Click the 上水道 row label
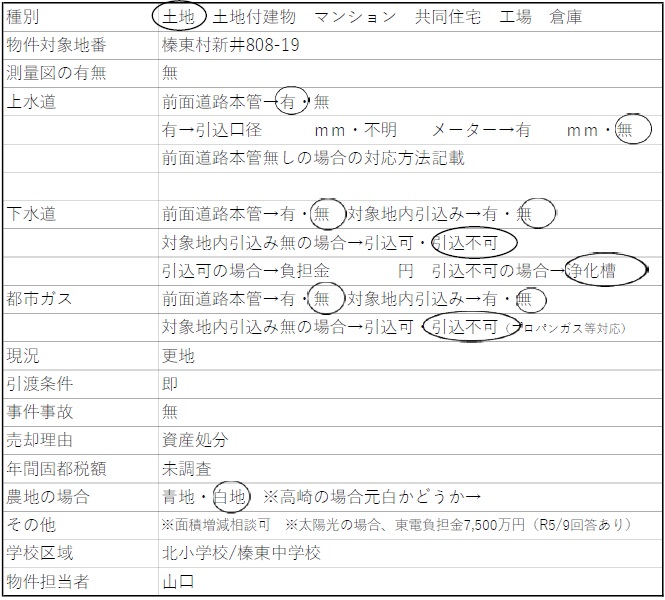The width and height of the screenshot is (665, 600). 31,102
